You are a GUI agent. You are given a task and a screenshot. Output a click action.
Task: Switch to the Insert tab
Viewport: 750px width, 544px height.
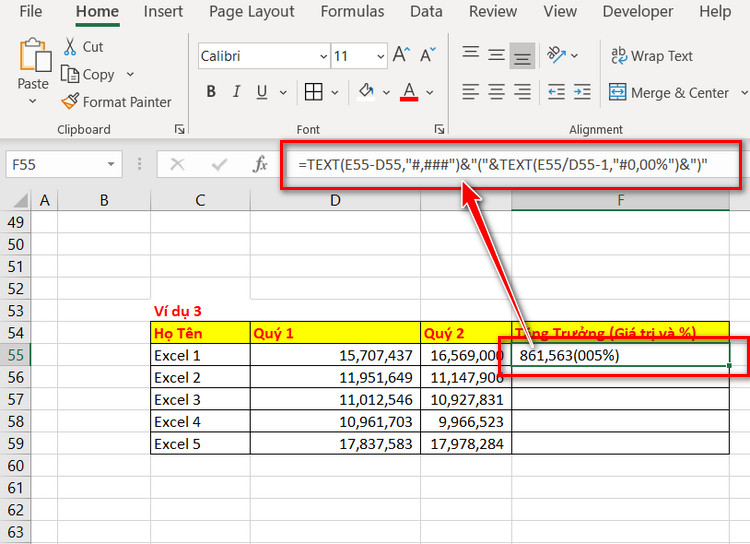click(163, 11)
